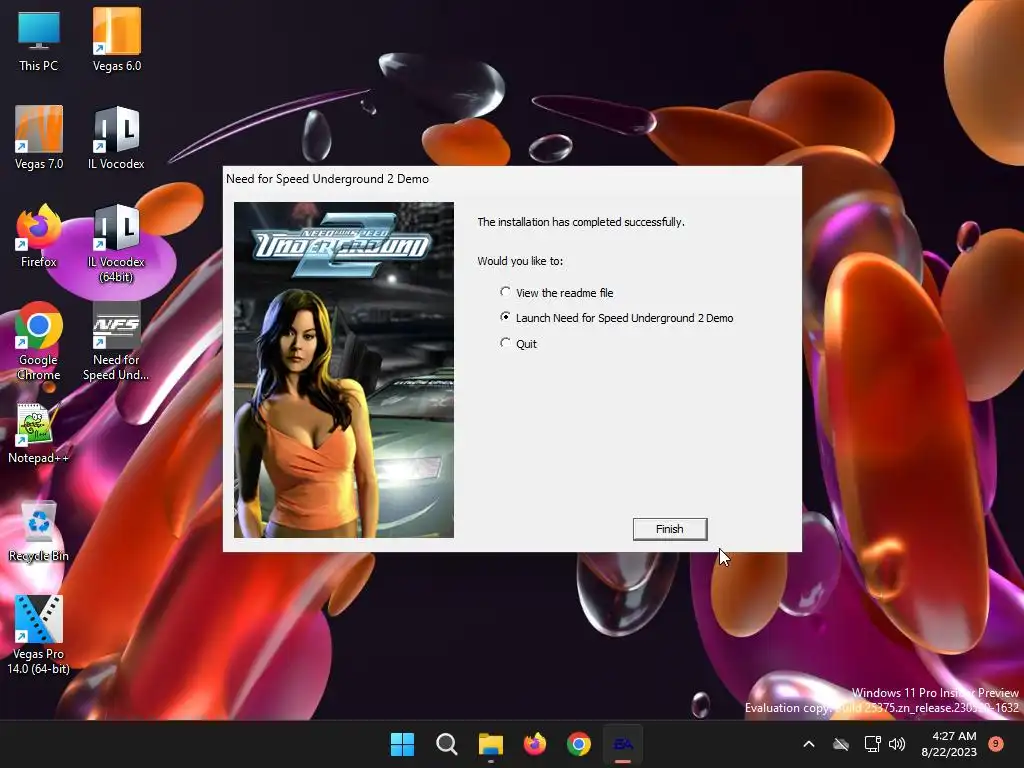This screenshot has width=1024, height=768.
Task: Select the IL Vocodex desktop shortcut
Action: click(116, 138)
